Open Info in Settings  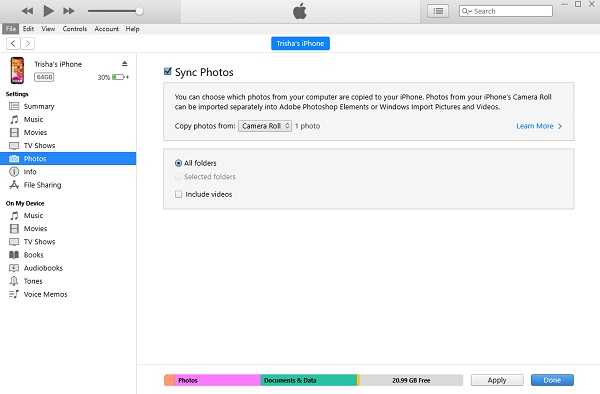(x=68, y=172)
